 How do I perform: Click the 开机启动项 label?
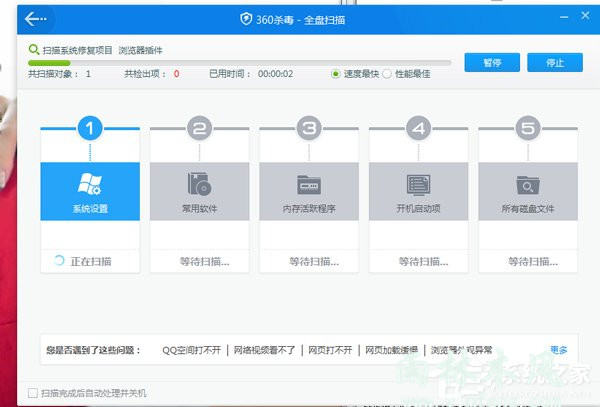pos(418,209)
